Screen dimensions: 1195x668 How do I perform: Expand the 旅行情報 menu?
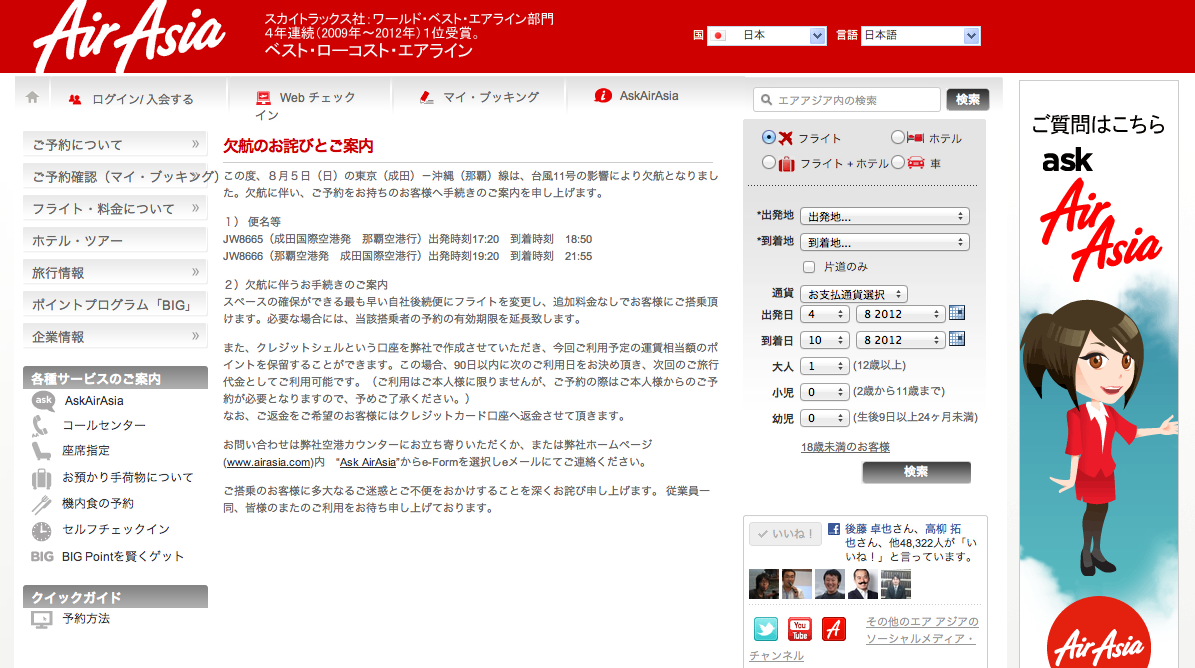(x=115, y=272)
